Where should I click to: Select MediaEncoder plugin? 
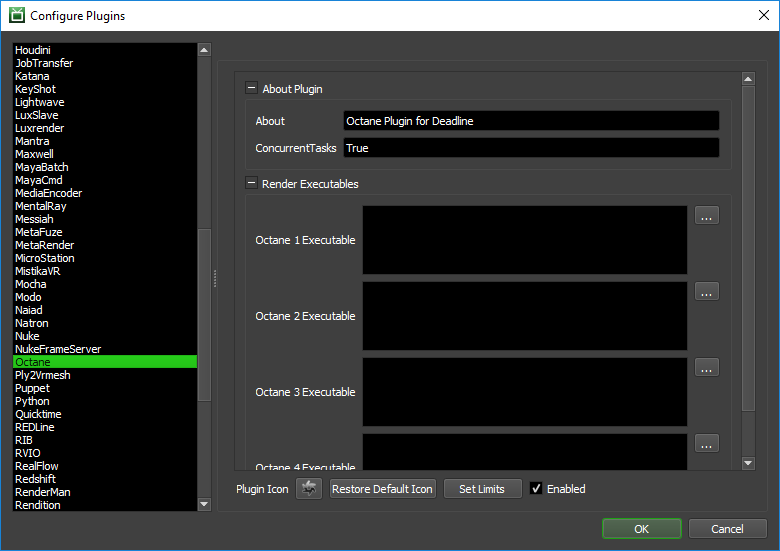pos(105,193)
